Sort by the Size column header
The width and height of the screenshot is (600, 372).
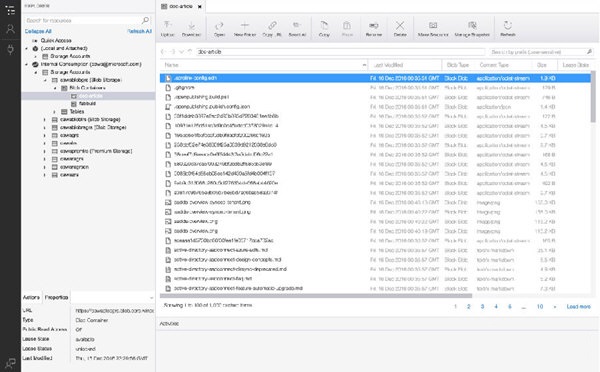point(545,65)
